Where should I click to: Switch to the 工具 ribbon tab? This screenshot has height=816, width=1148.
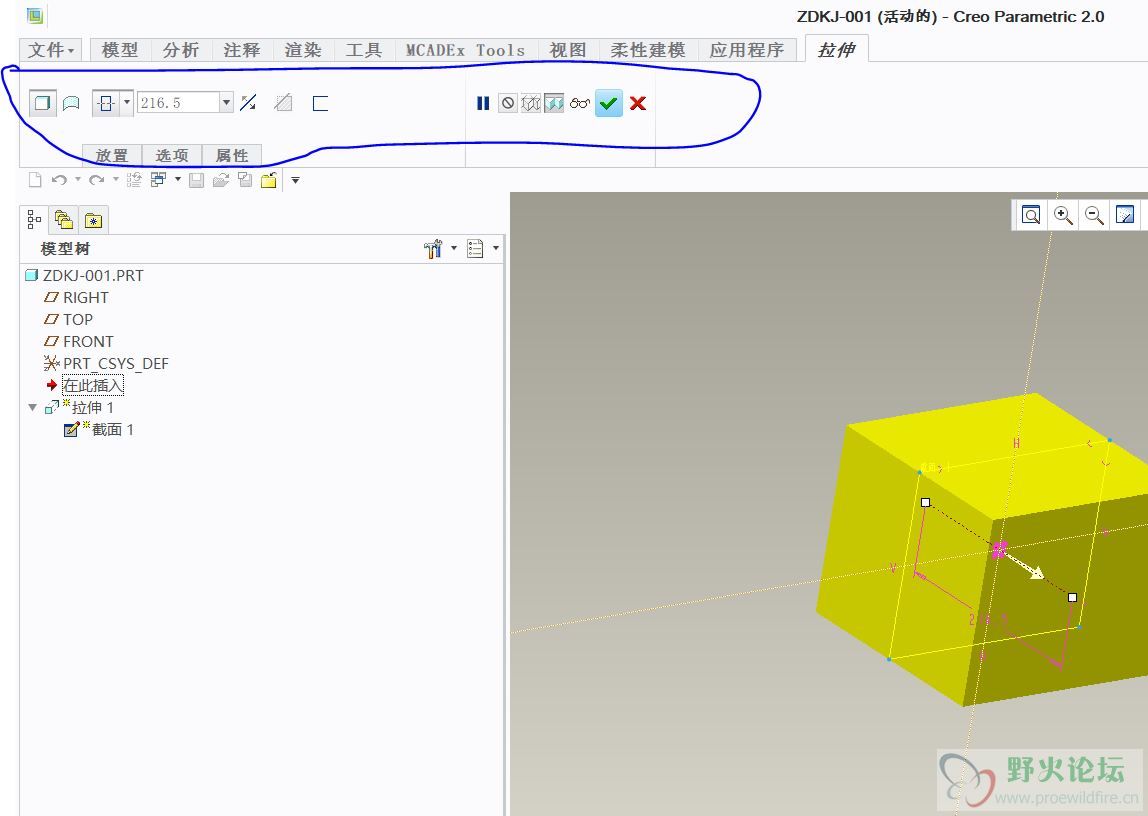pos(364,50)
